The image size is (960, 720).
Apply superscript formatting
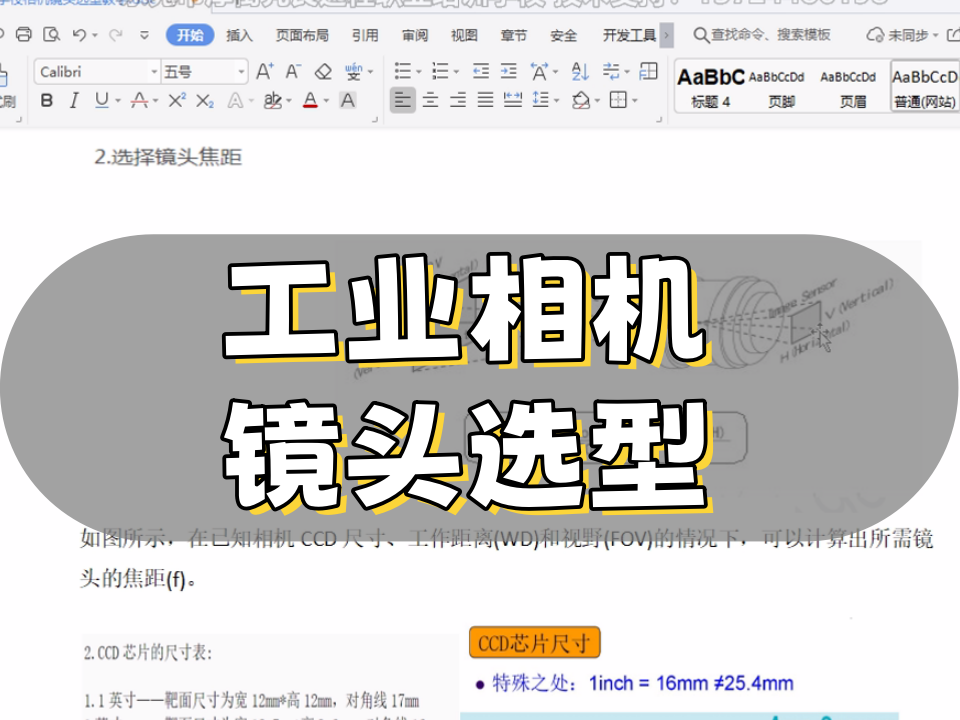177,100
